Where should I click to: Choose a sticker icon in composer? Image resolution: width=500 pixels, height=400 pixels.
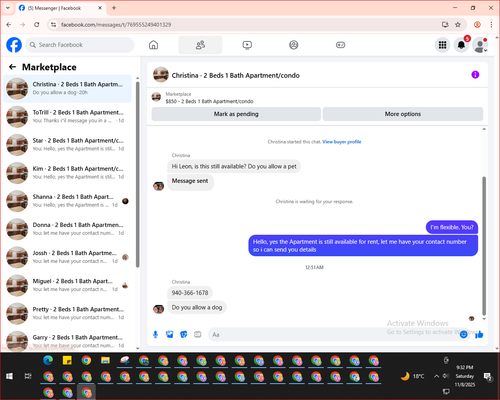[x=184, y=334]
